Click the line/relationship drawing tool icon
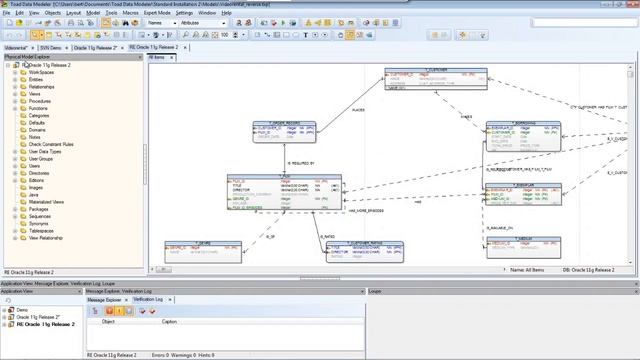 click(267, 35)
